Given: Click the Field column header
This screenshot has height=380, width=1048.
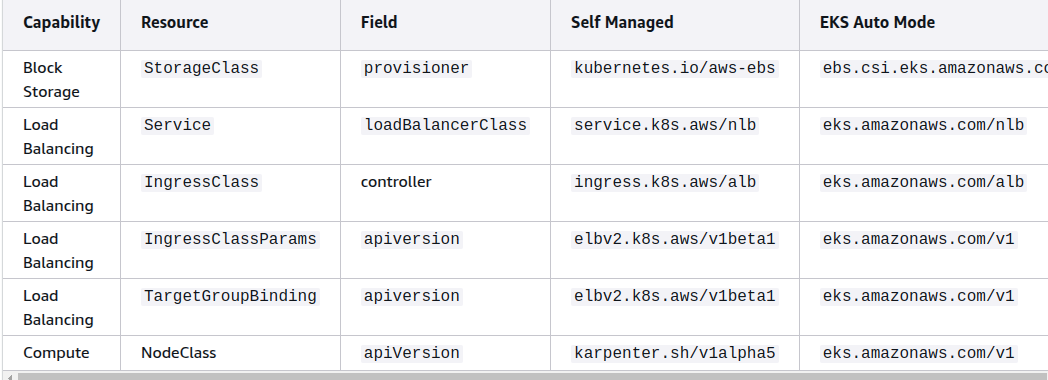Looking at the screenshot, I should click(379, 23).
